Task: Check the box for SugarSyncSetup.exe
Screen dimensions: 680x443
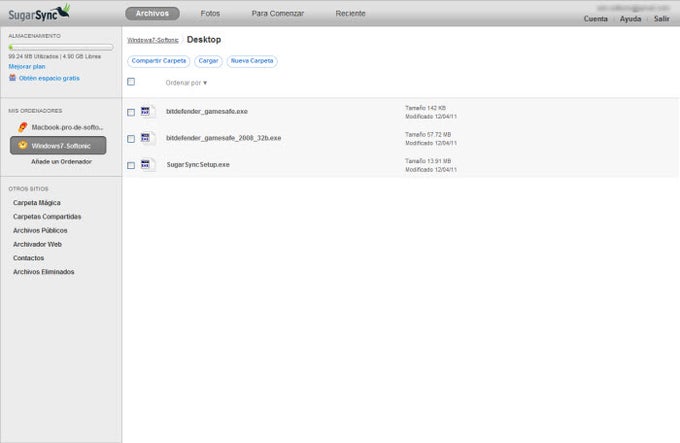Action: coord(131,165)
